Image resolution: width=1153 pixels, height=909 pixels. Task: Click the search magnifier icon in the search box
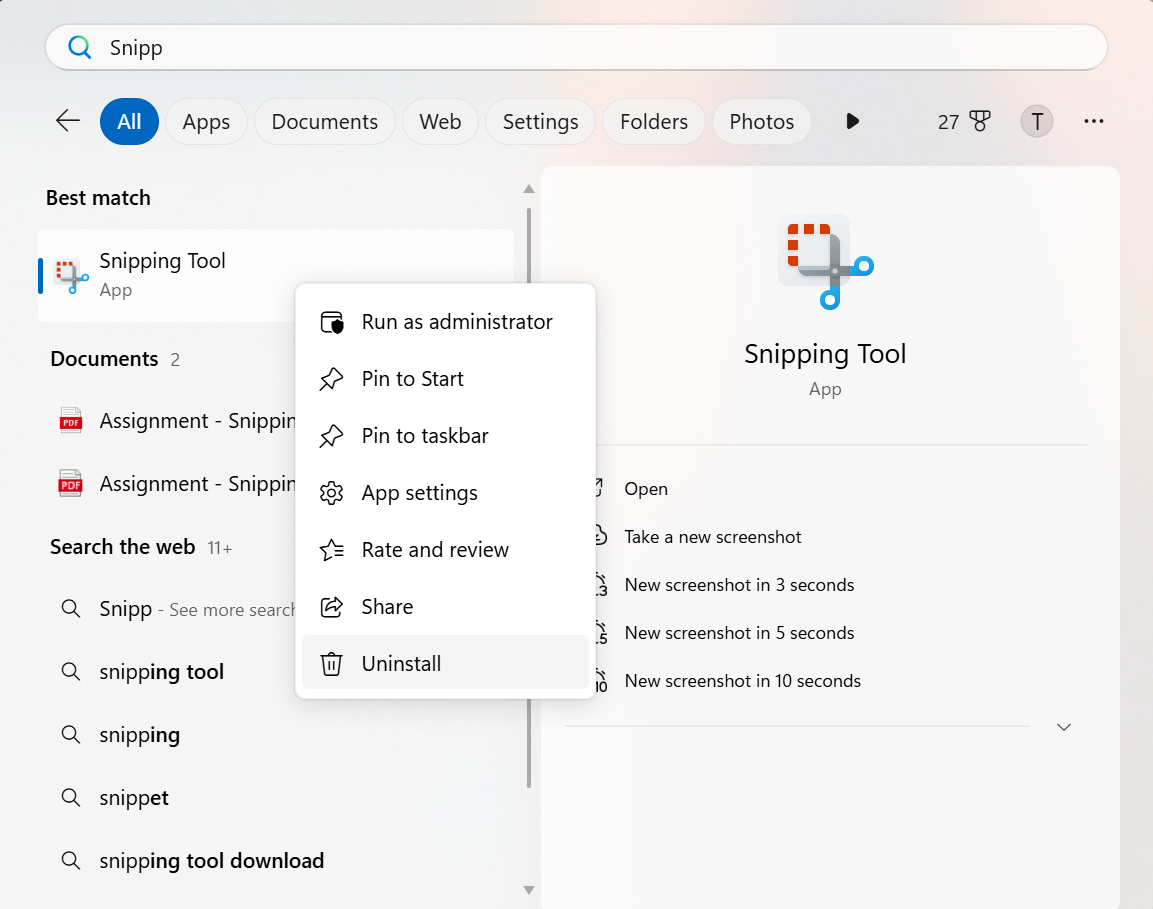click(79, 47)
